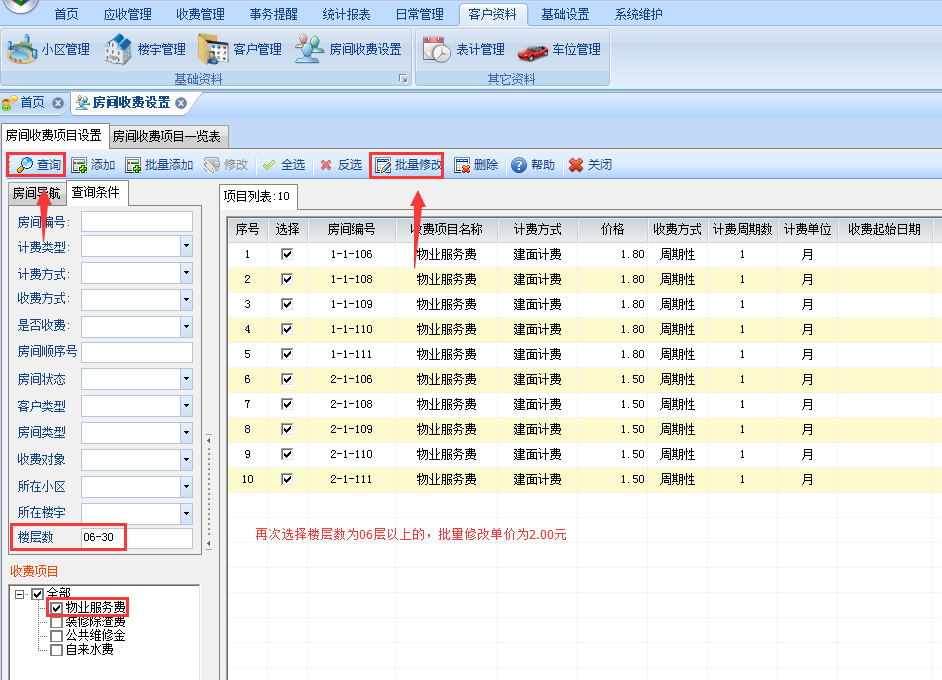The image size is (942, 680).
Task: Click the 反选 invert selection icon
Action: [326, 165]
